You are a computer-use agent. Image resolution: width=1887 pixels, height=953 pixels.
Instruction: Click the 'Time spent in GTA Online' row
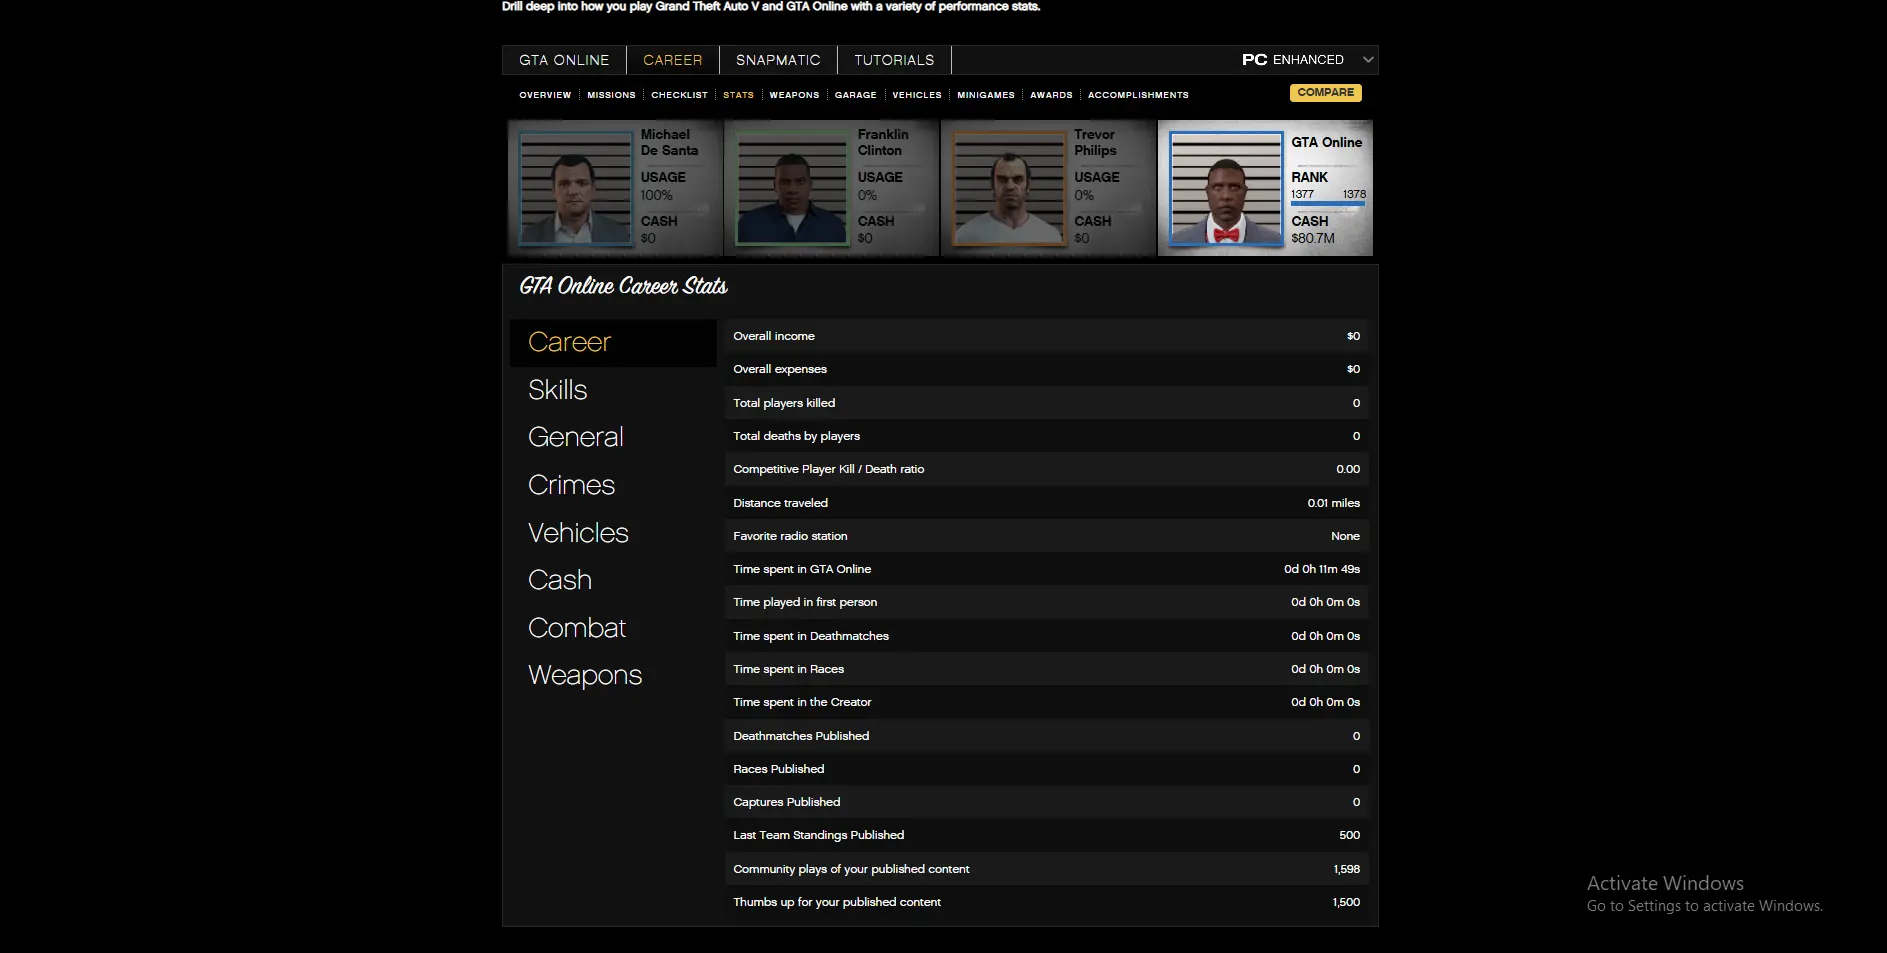coord(1046,569)
